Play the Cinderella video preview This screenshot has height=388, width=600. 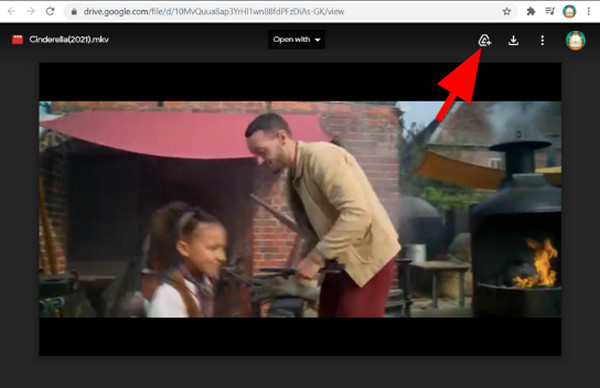(x=300, y=209)
